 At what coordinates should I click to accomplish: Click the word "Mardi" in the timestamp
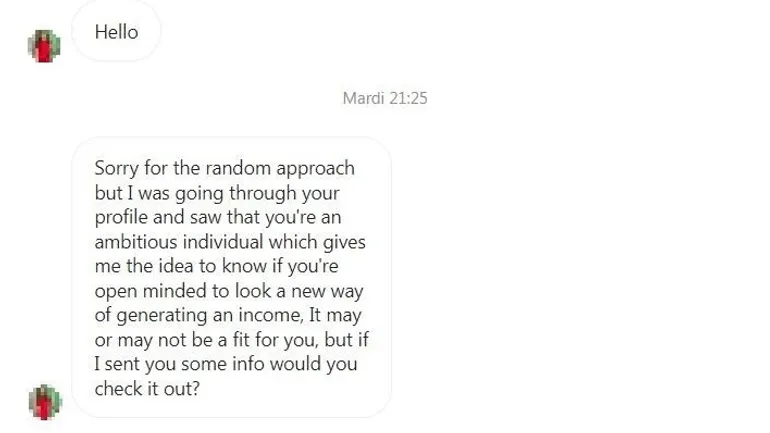click(363, 98)
